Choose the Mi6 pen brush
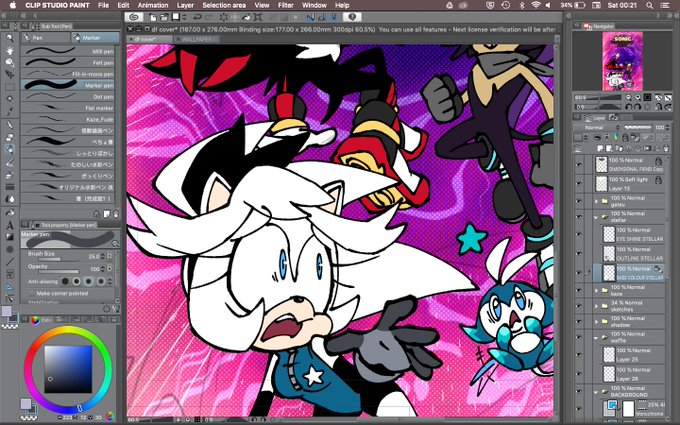The image size is (680, 425). (69, 51)
